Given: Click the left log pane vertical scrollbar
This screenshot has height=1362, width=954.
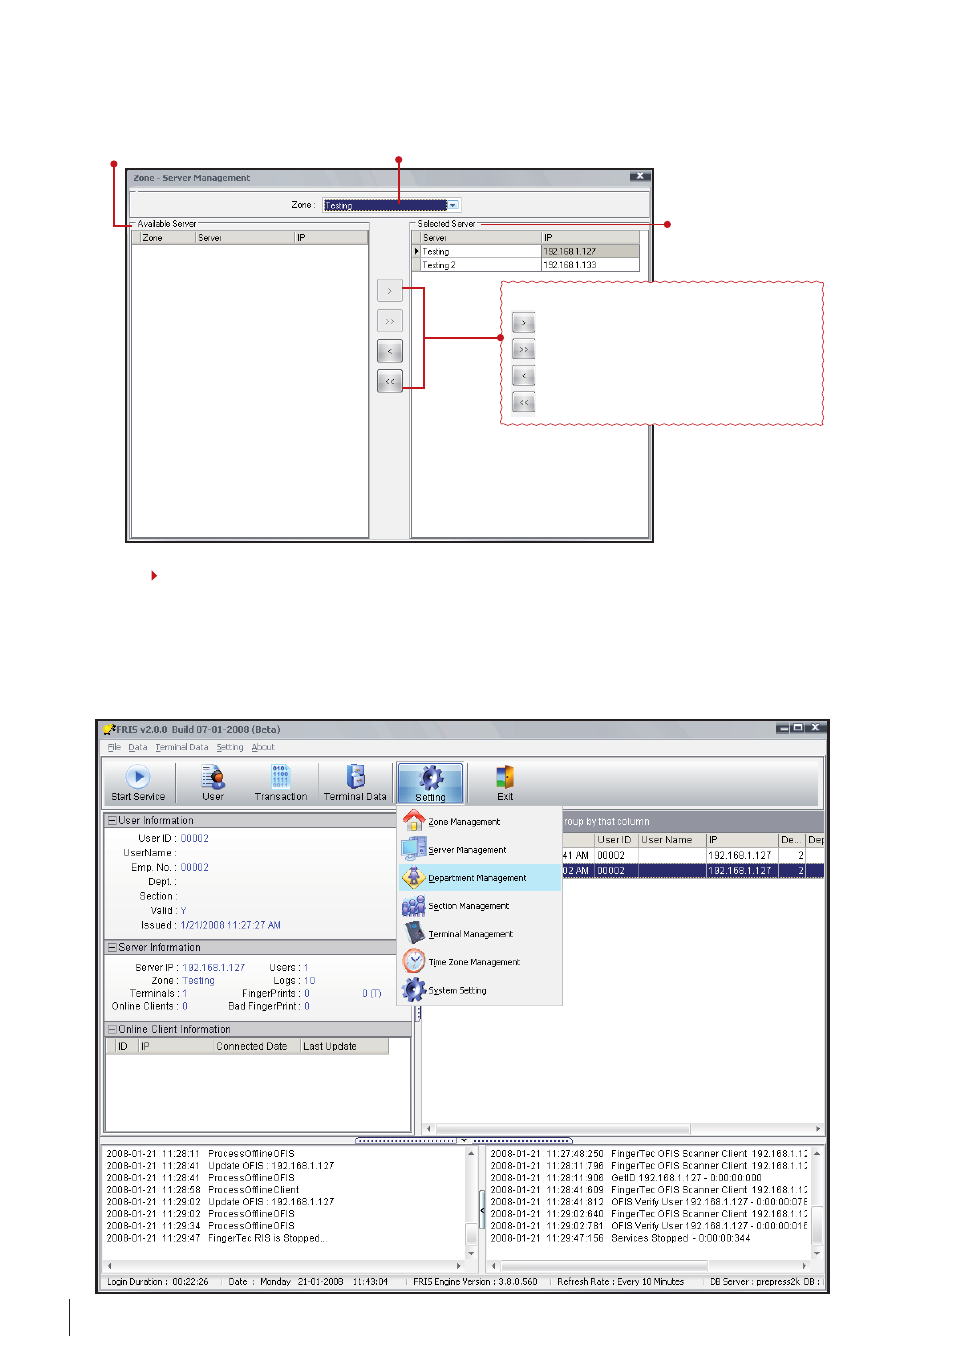Looking at the screenshot, I should click(472, 1205).
